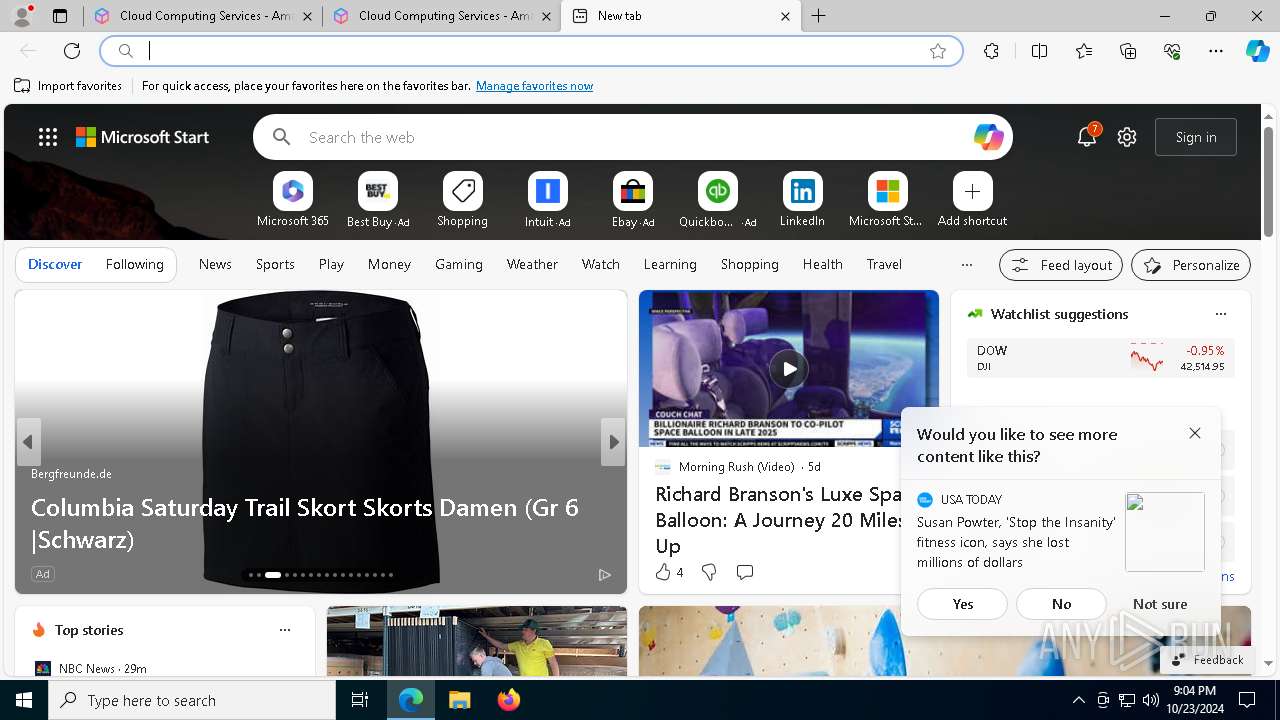Image resolution: width=1280 pixels, height=720 pixels.
Task: Click the Personalize button
Action: click(x=1191, y=265)
